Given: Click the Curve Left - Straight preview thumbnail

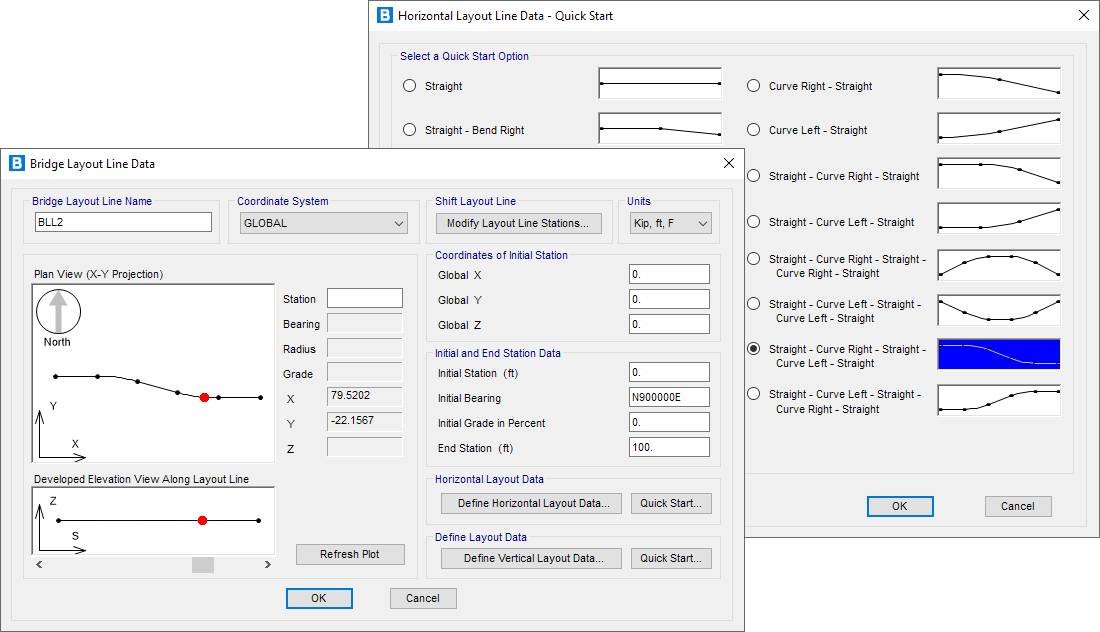Looking at the screenshot, I should 998,128.
